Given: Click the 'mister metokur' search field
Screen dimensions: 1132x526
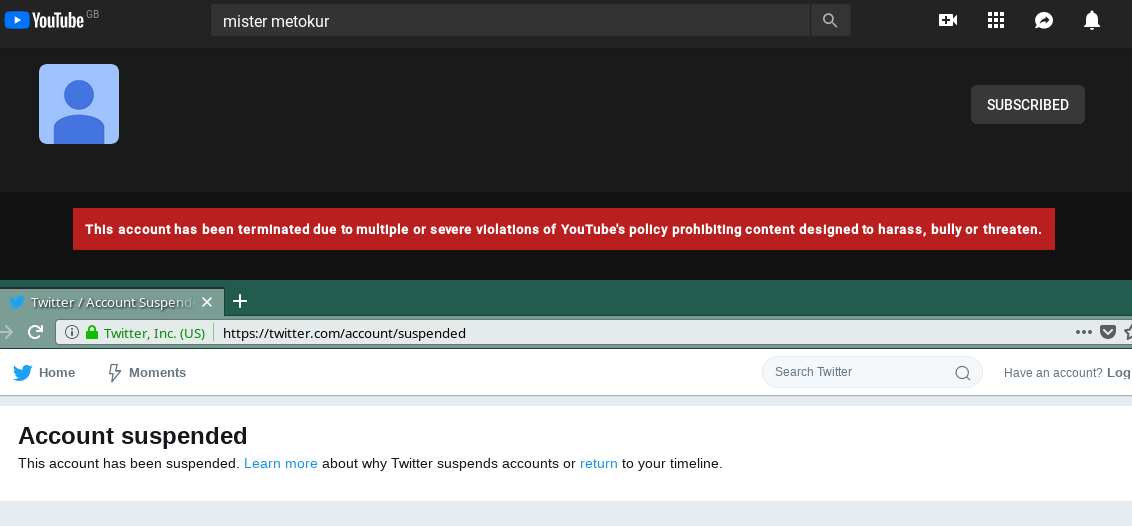Looking at the screenshot, I should (510, 20).
